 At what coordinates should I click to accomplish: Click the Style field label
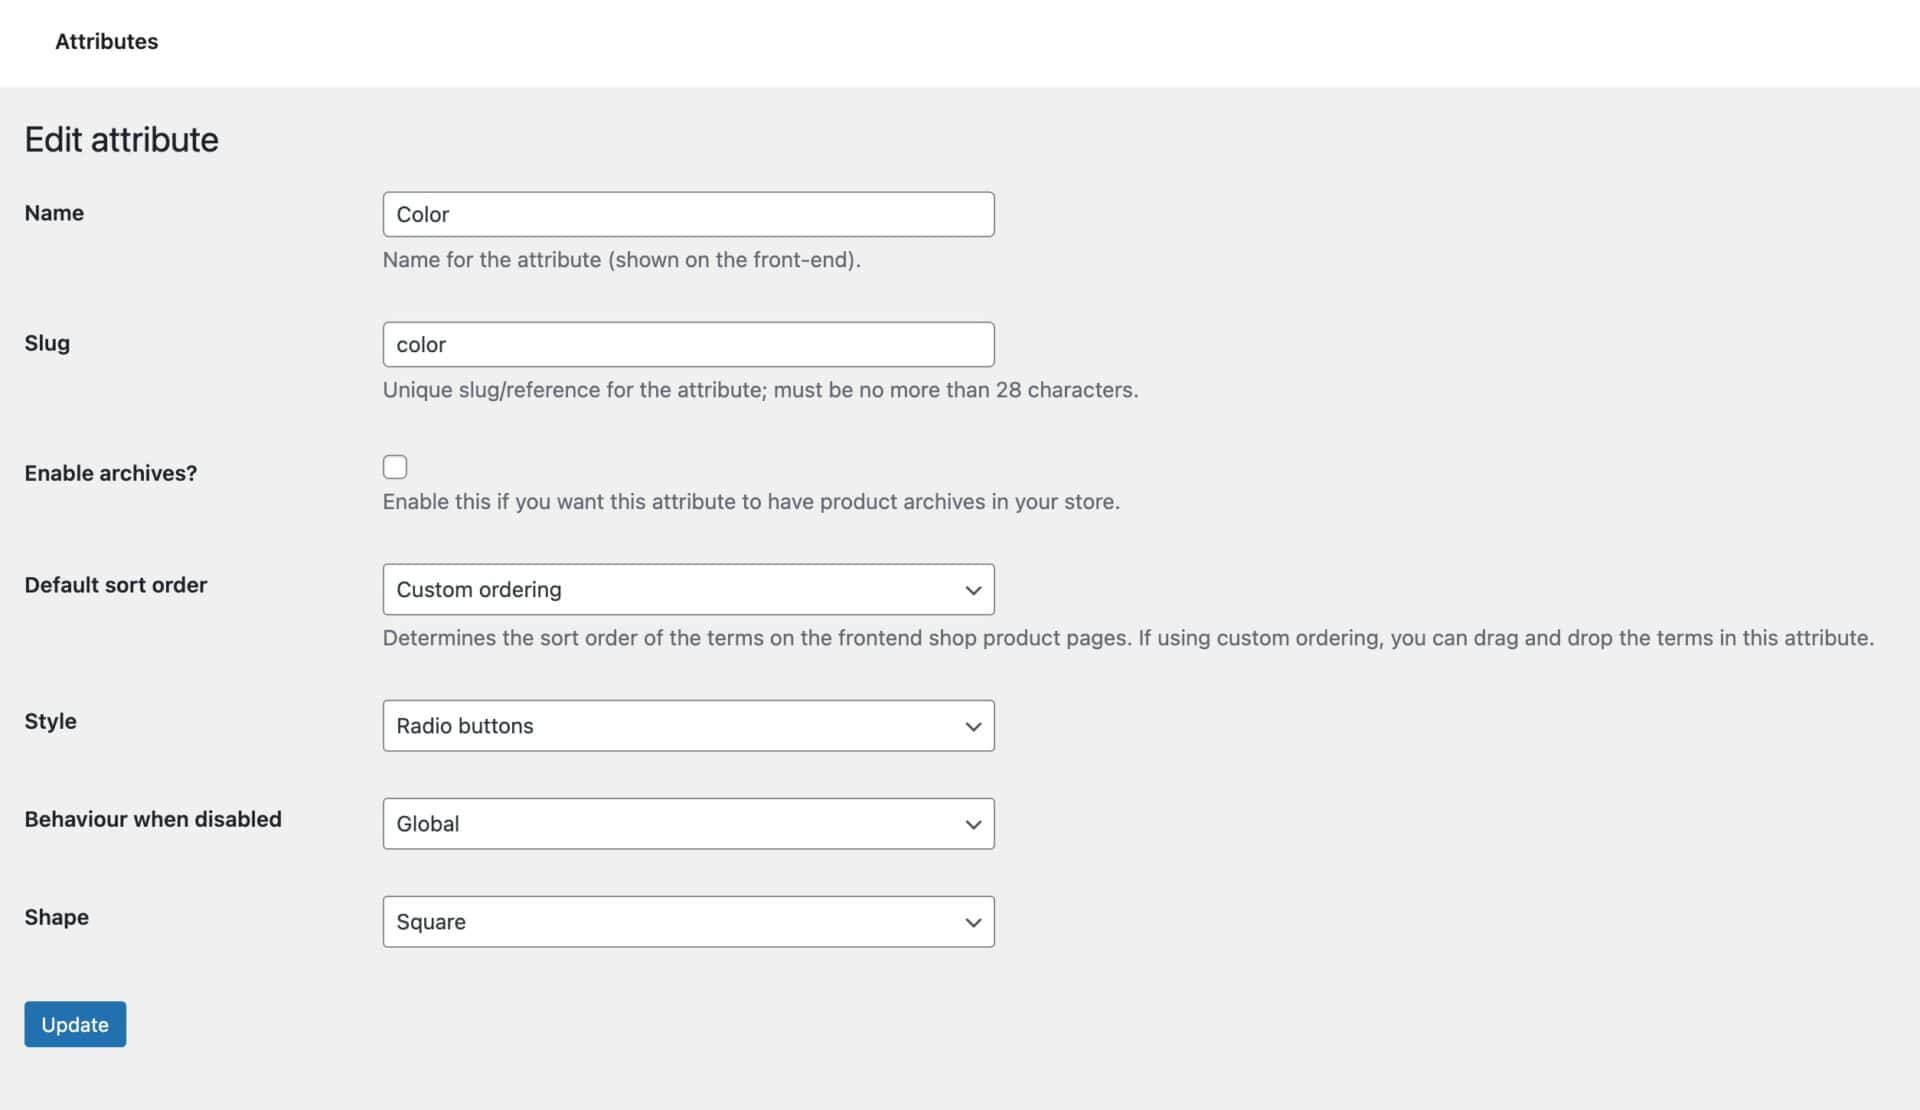pyautogui.click(x=50, y=721)
